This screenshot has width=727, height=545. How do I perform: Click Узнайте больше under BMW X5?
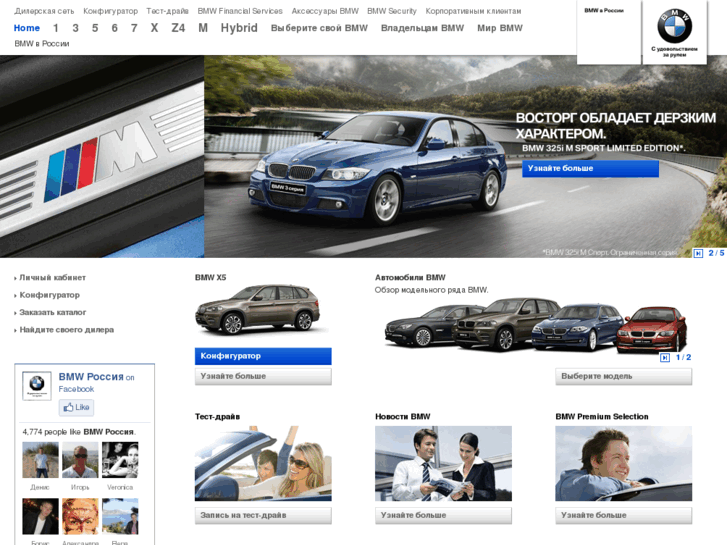(263, 376)
